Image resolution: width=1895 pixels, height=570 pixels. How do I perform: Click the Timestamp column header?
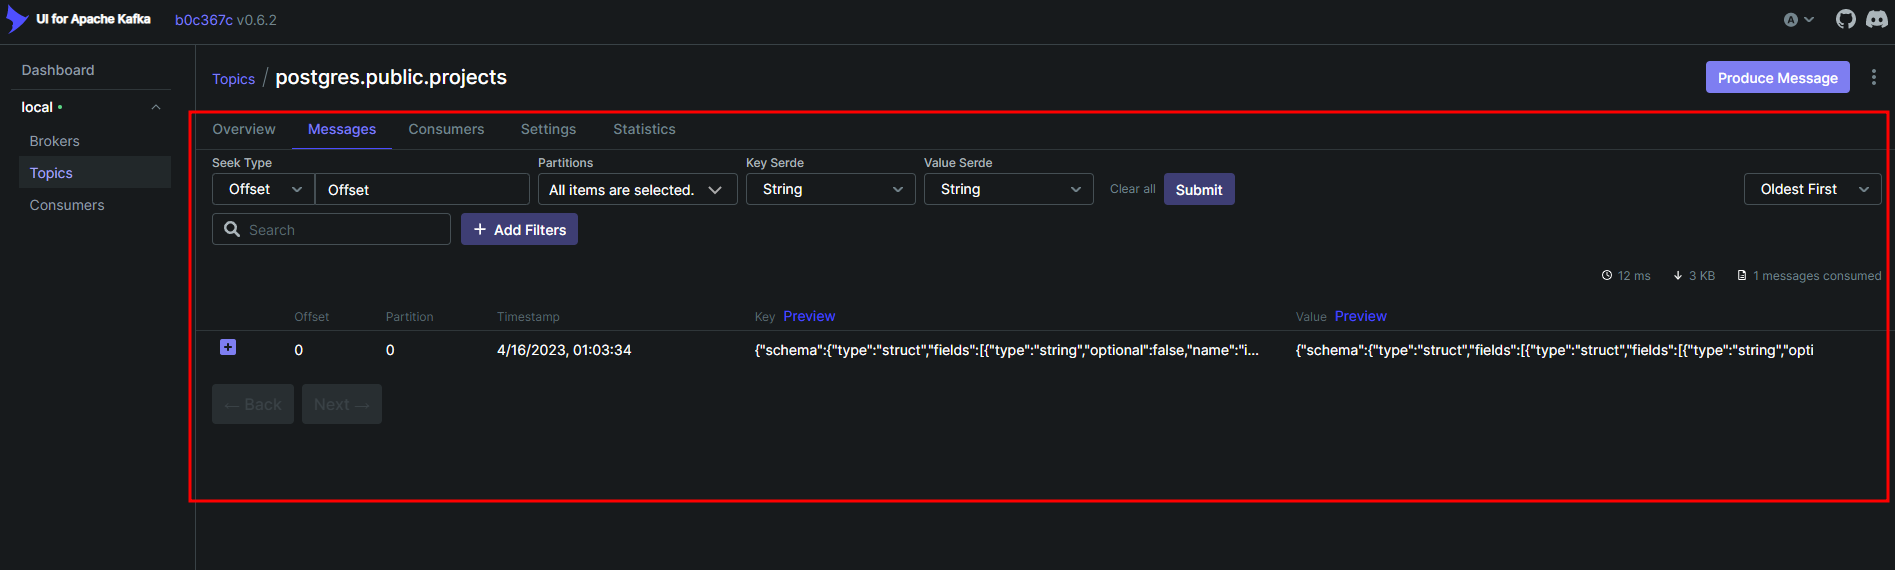click(528, 317)
